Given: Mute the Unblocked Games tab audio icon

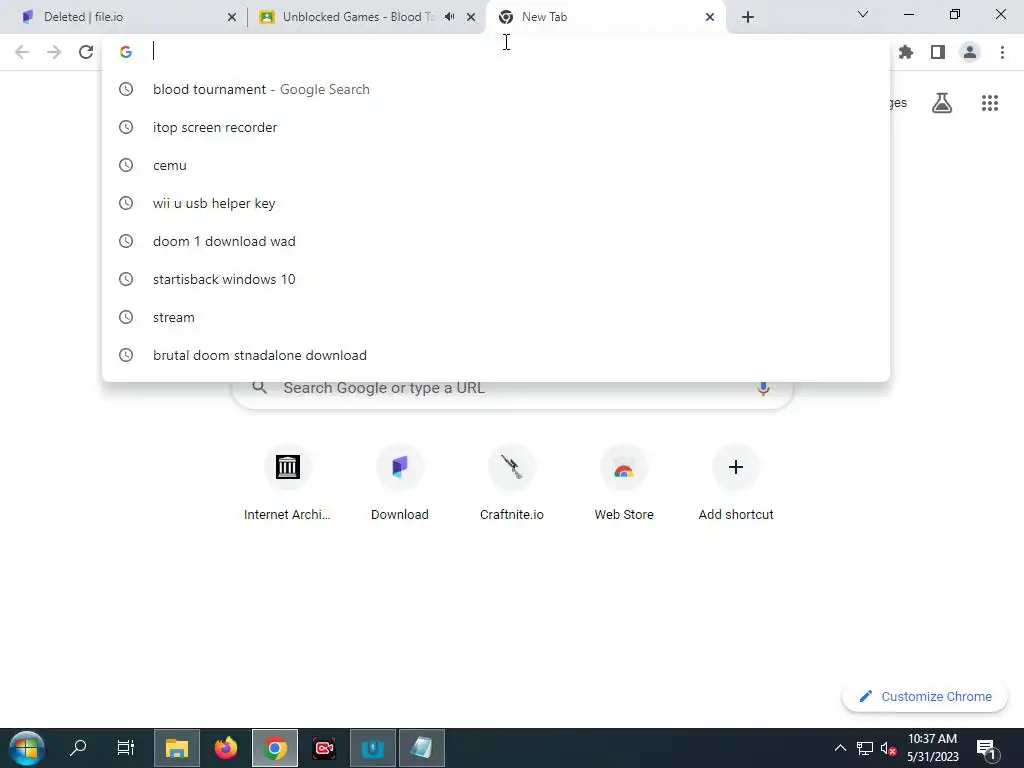Looking at the screenshot, I should 449,17.
